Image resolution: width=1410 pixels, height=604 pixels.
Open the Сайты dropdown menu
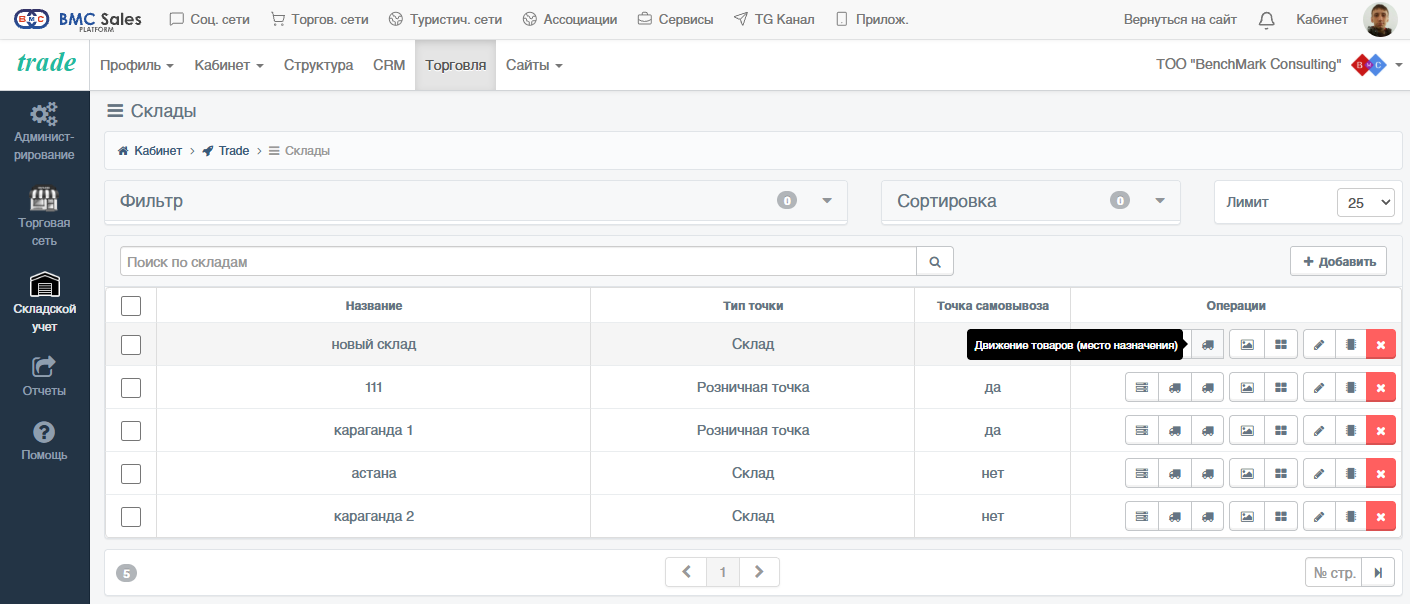point(534,65)
